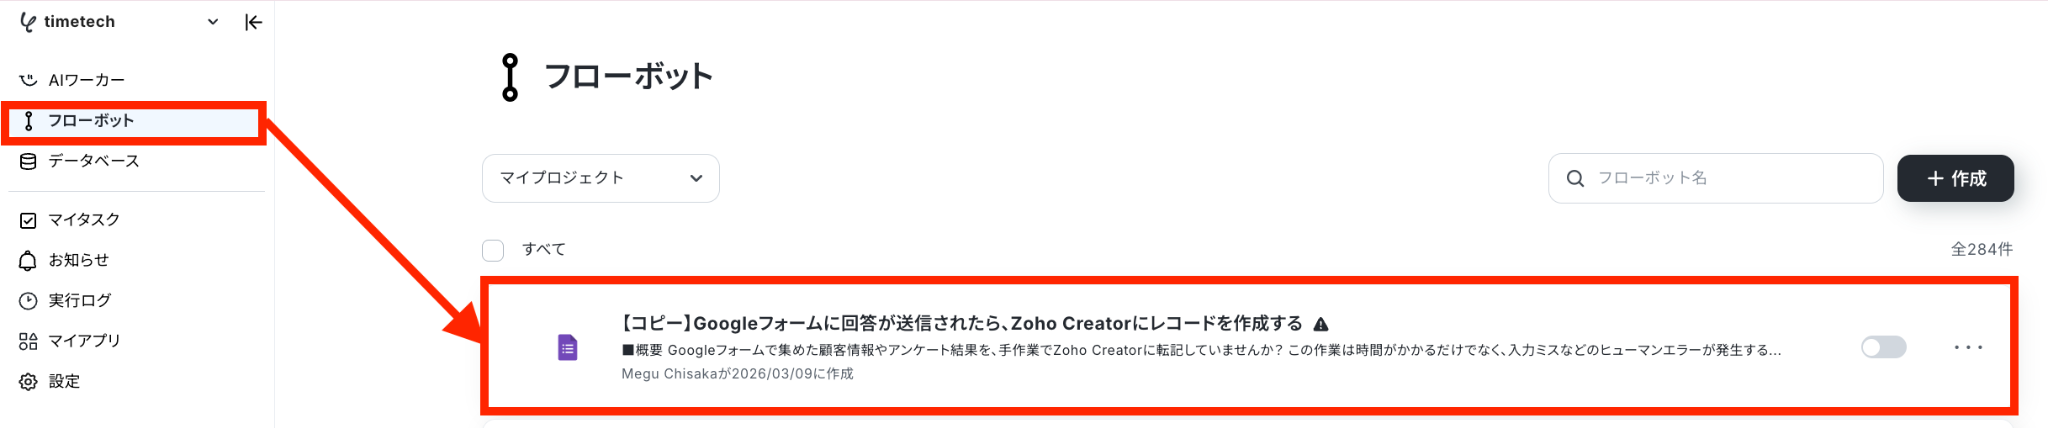
Task: Select フローボット in the sidebar
Action: coord(134,121)
